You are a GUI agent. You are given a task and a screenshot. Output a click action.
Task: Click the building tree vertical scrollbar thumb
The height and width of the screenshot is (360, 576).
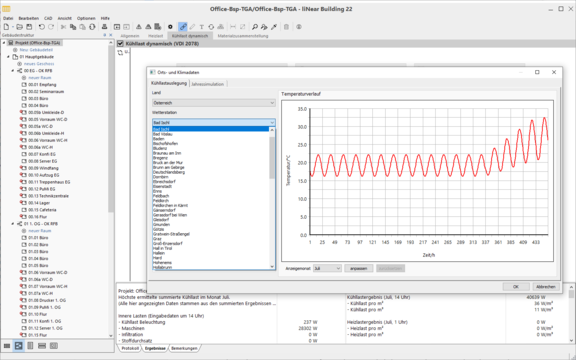pos(111,129)
